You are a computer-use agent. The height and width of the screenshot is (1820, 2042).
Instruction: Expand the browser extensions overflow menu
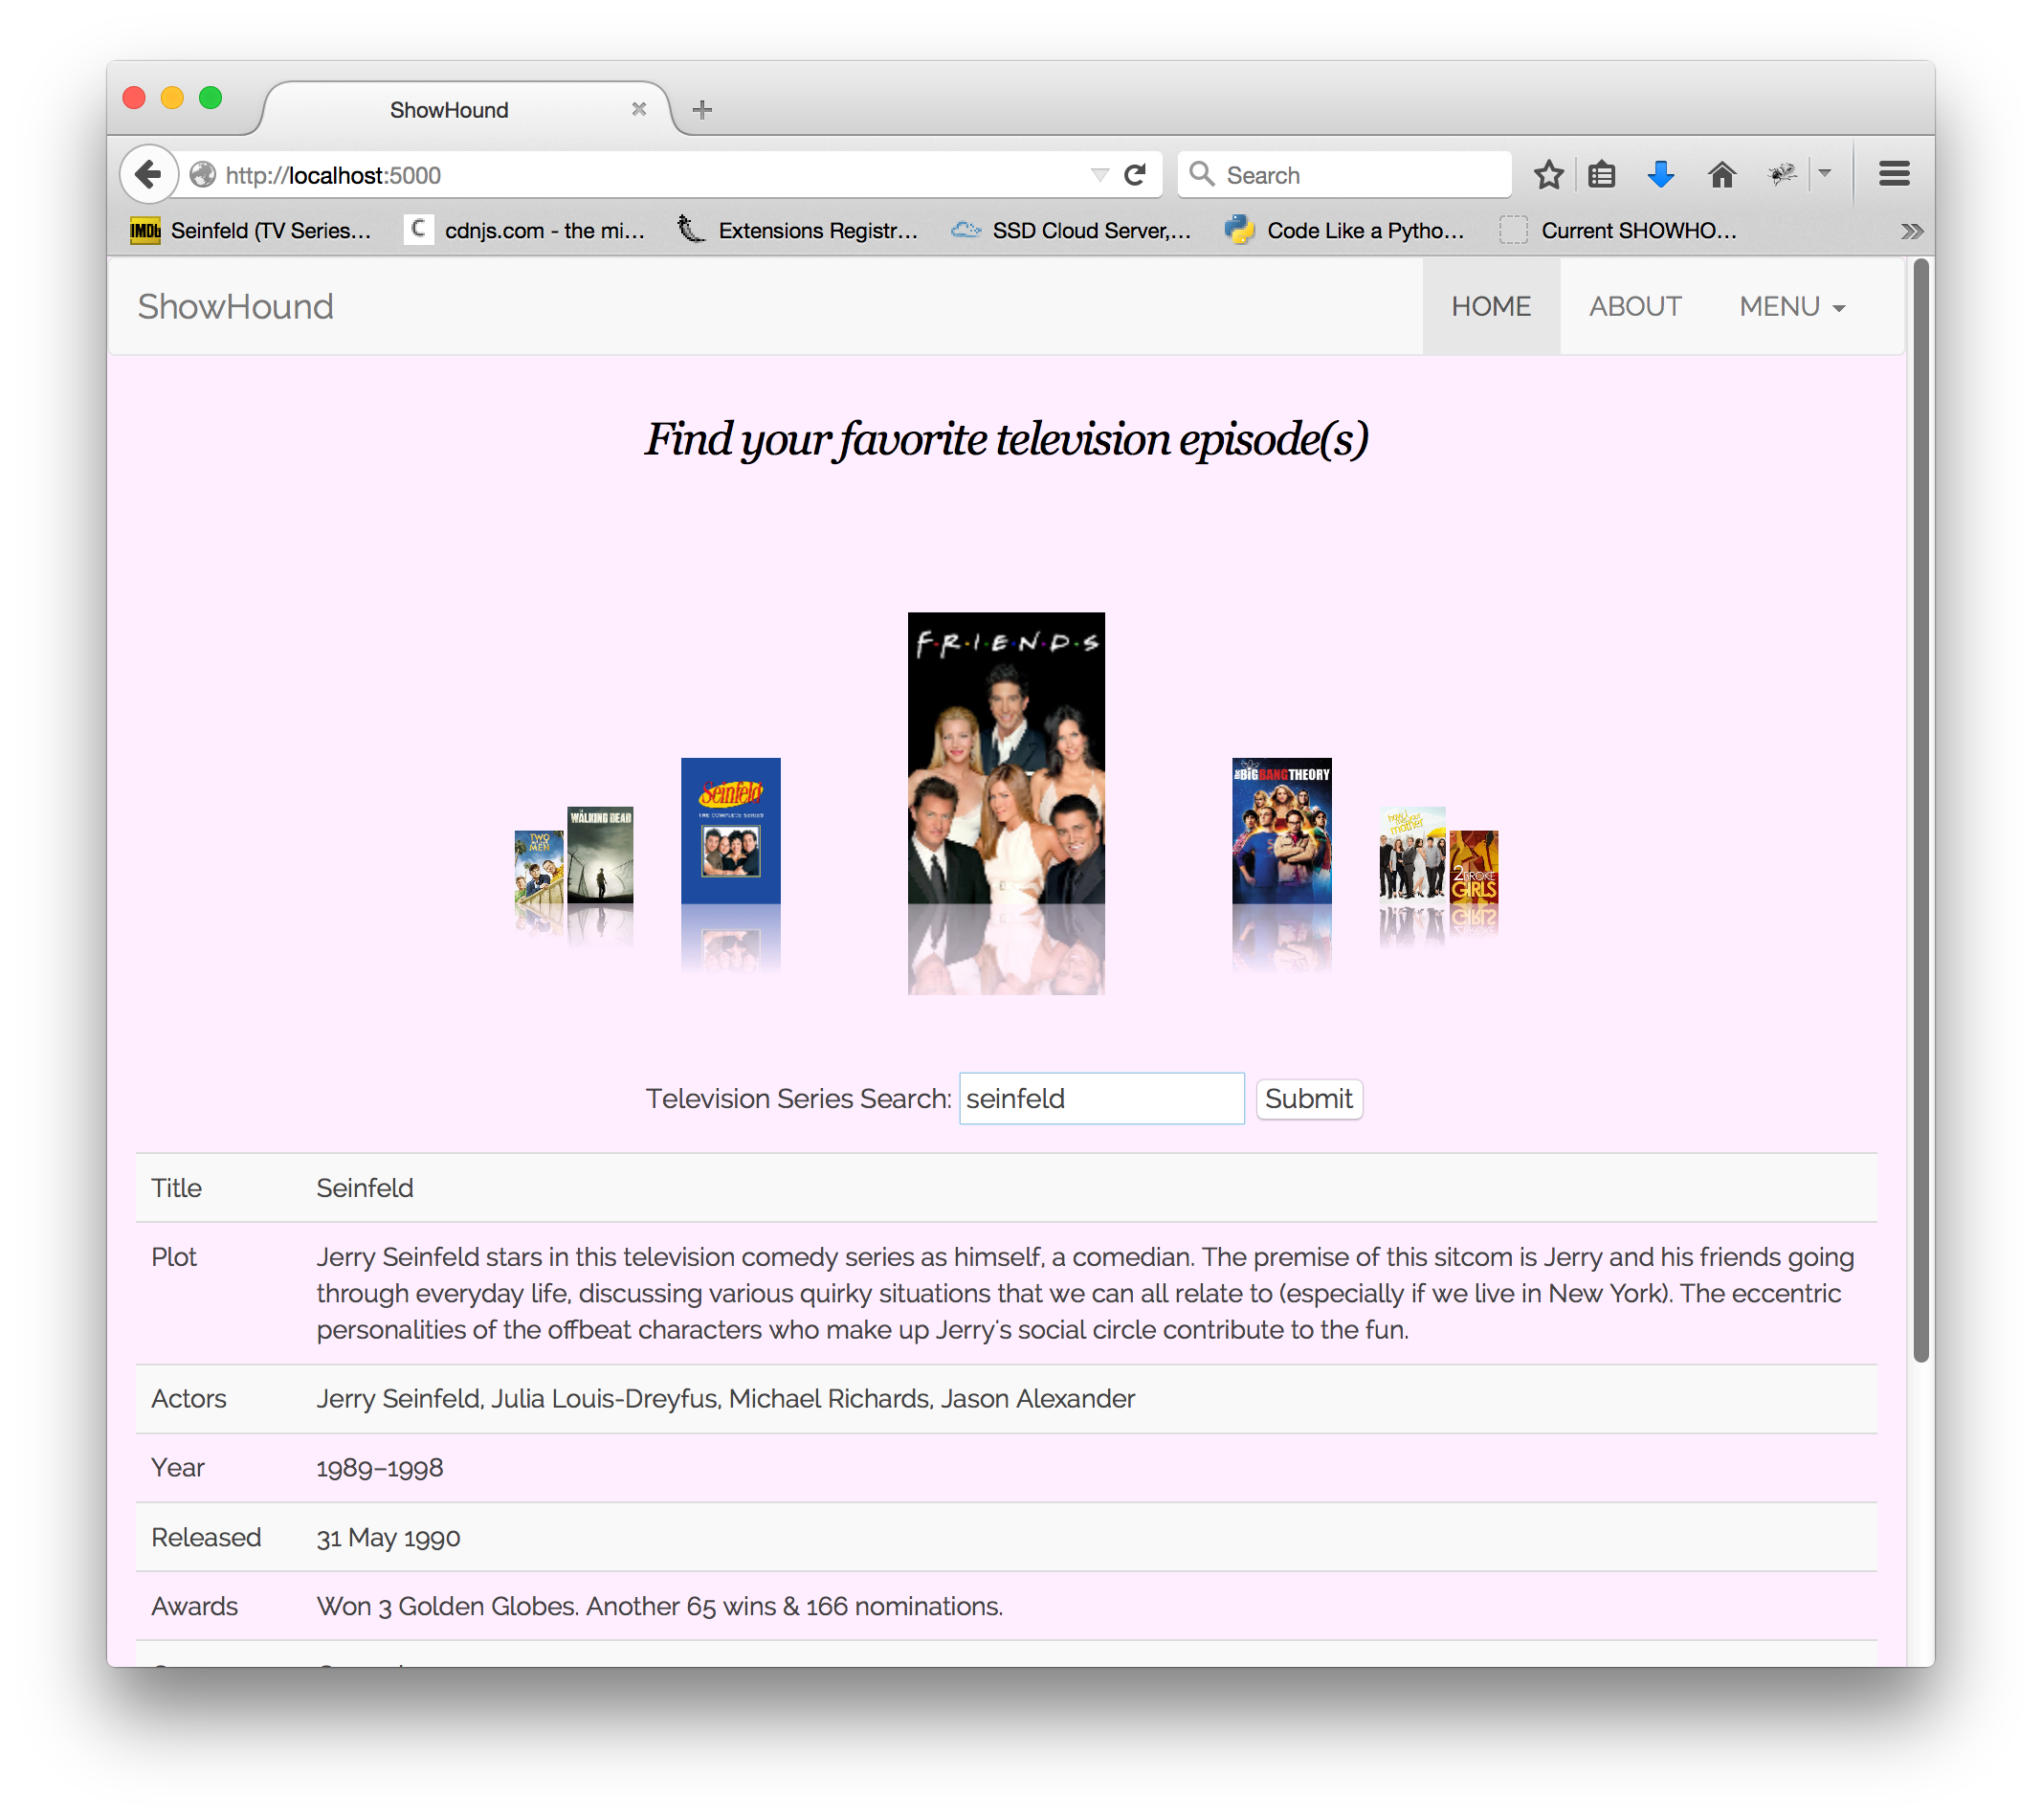(x=1912, y=231)
